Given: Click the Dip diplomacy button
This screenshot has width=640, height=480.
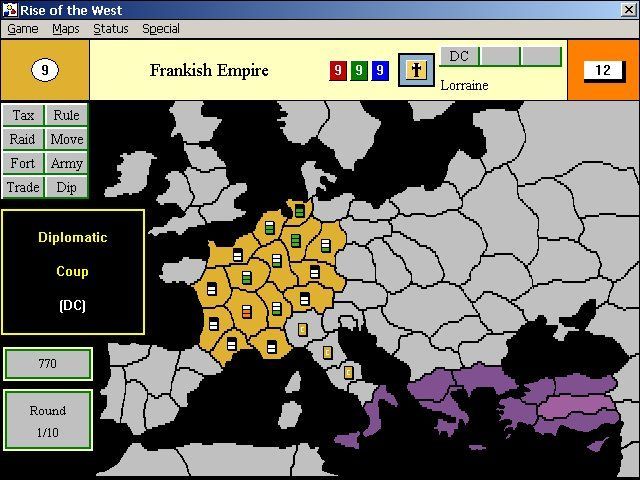Looking at the screenshot, I should point(66,187).
